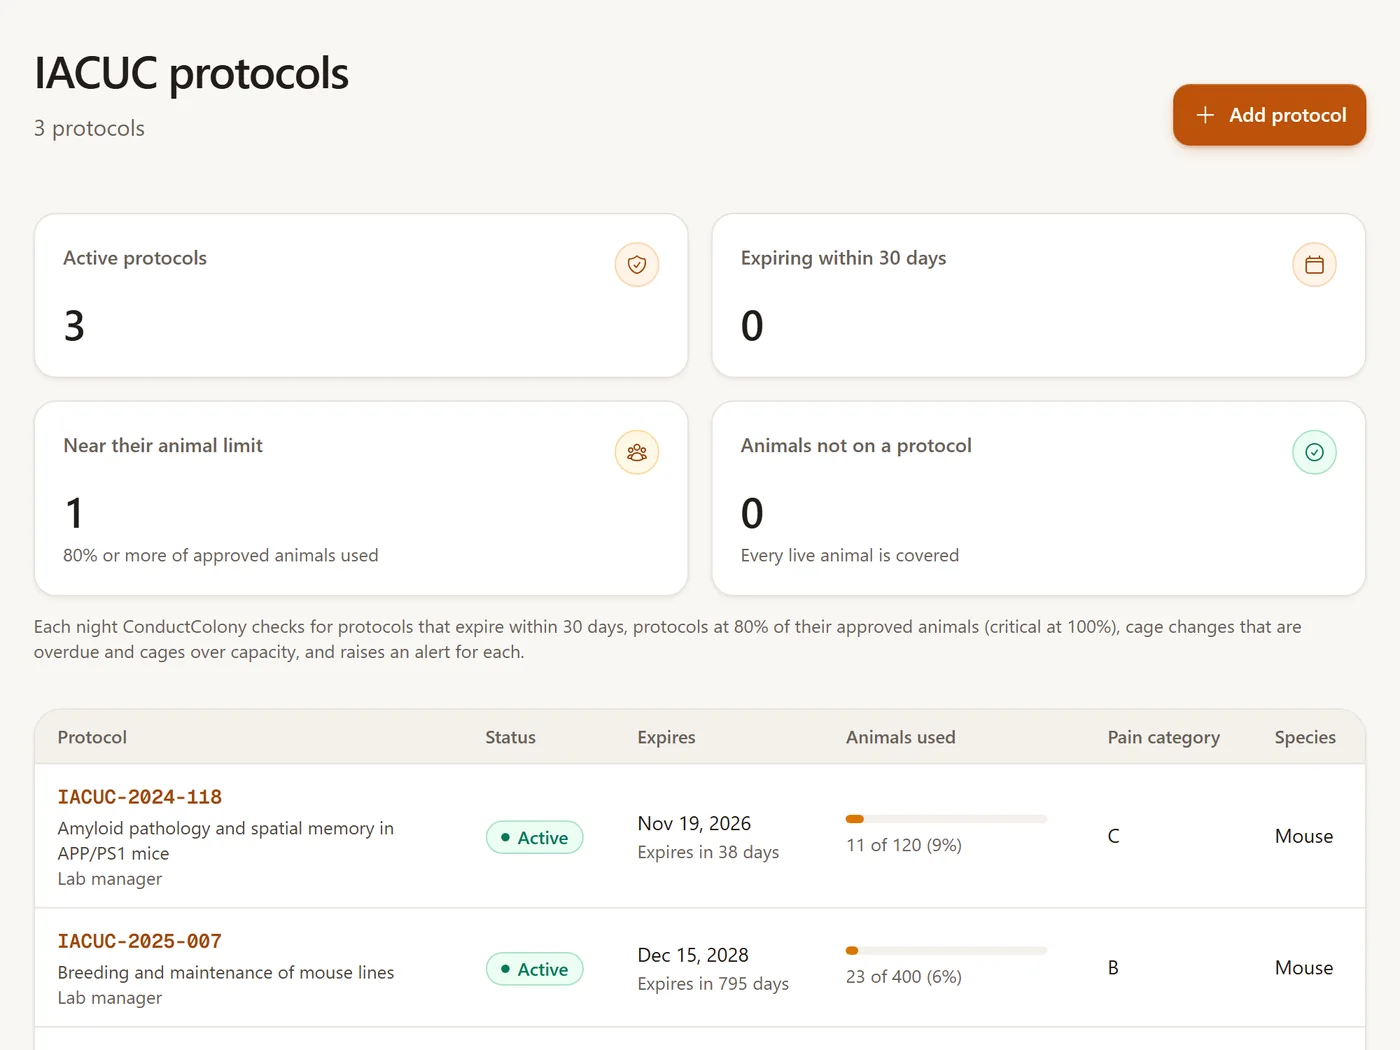1400x1050 pixels.
Task: Click the Near their animal limit card title
Action: tap(163, 446)
